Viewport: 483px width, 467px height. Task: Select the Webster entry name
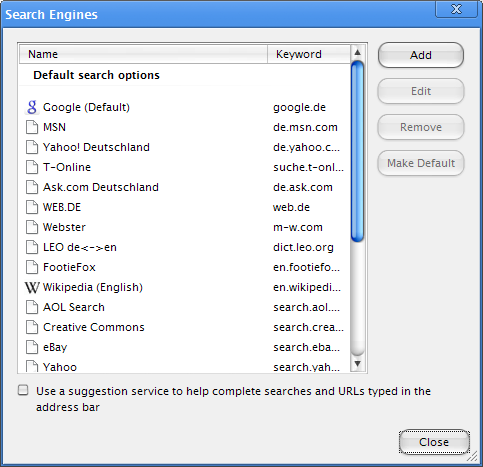tap(64, 227)
